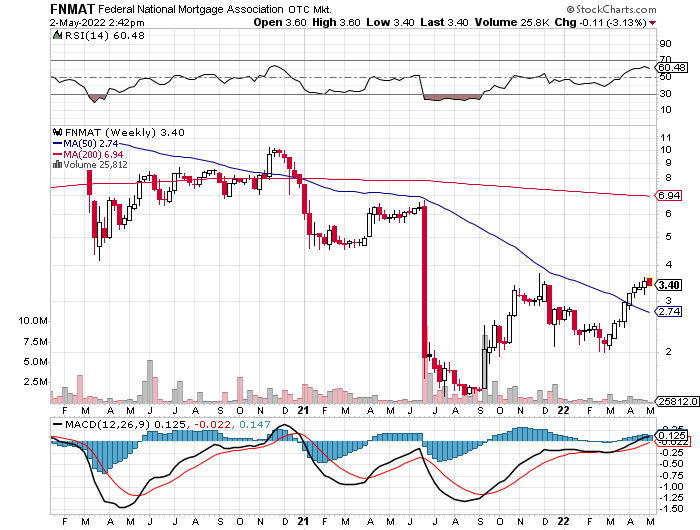This screenshot has width=700, height=530.
Task: Click the volume bars icon beside Volume 25,812
Action: (x=57, y=165)
